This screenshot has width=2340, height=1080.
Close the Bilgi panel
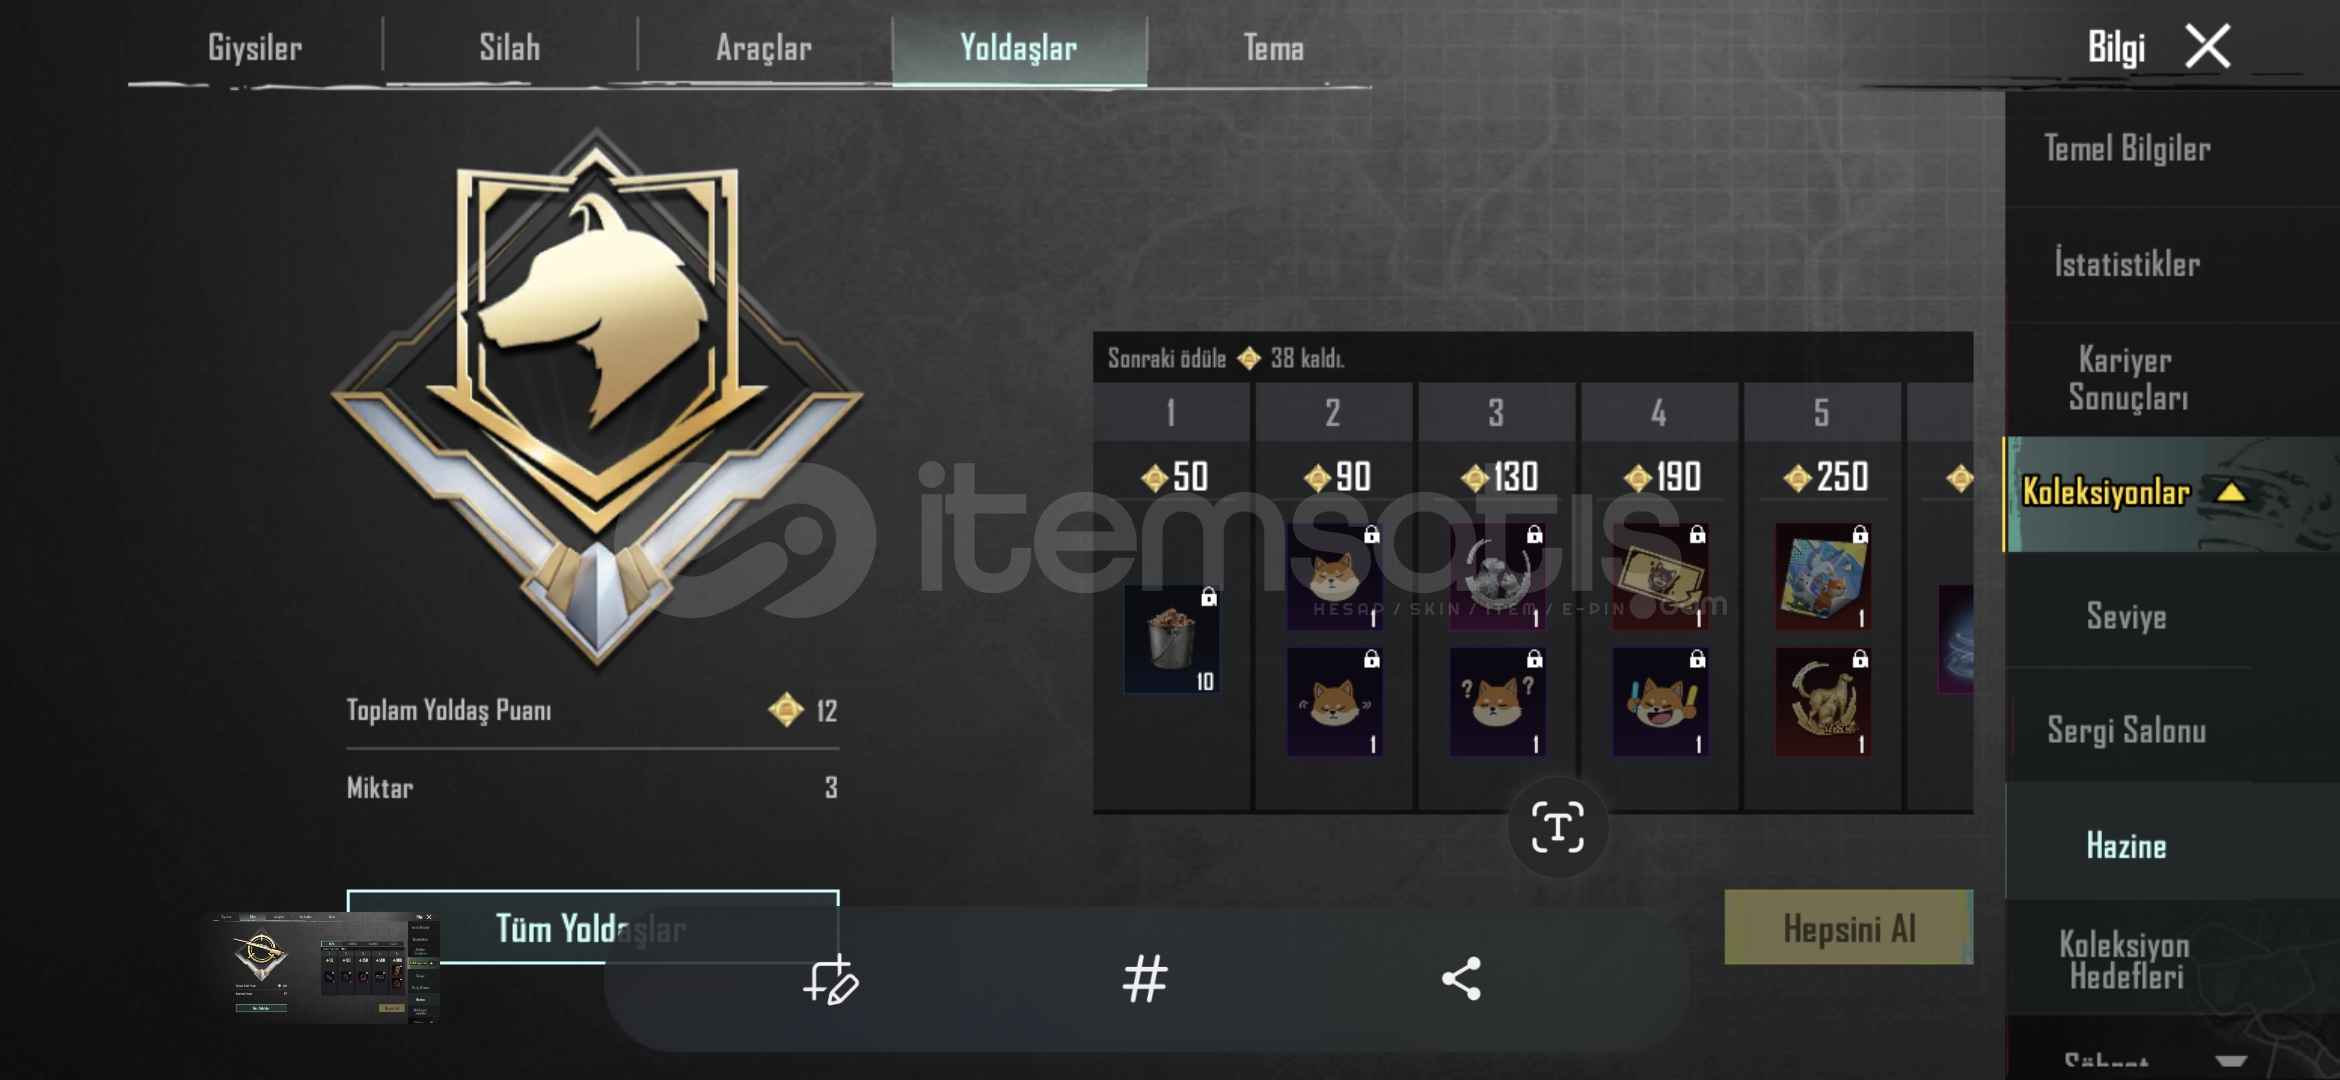pyautogui.click(x=2208, y=46)
